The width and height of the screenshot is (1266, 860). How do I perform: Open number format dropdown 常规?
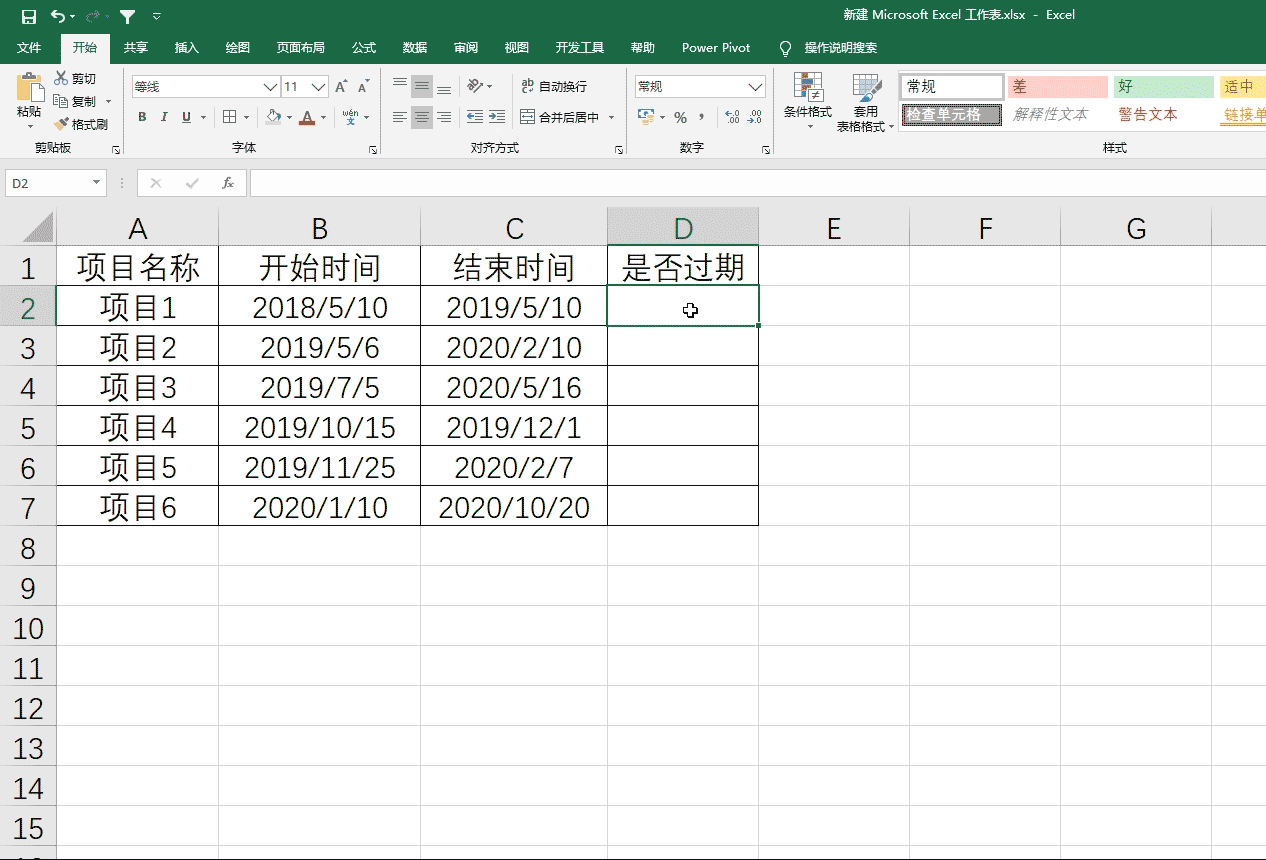click(756, 87)
